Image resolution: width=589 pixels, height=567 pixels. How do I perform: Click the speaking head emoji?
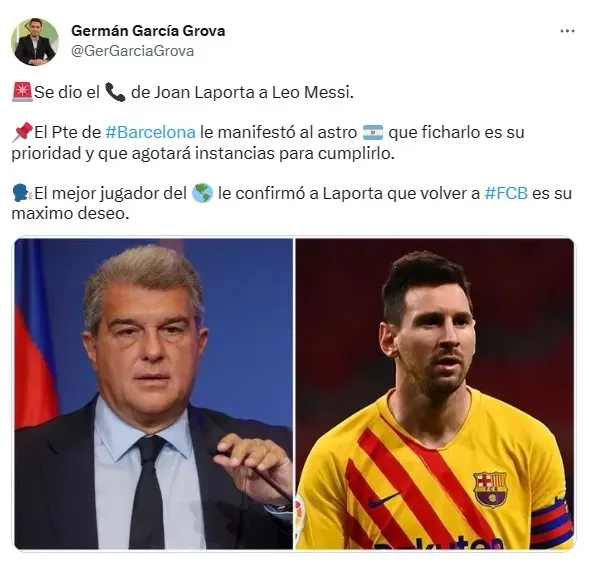click(22, 194)
